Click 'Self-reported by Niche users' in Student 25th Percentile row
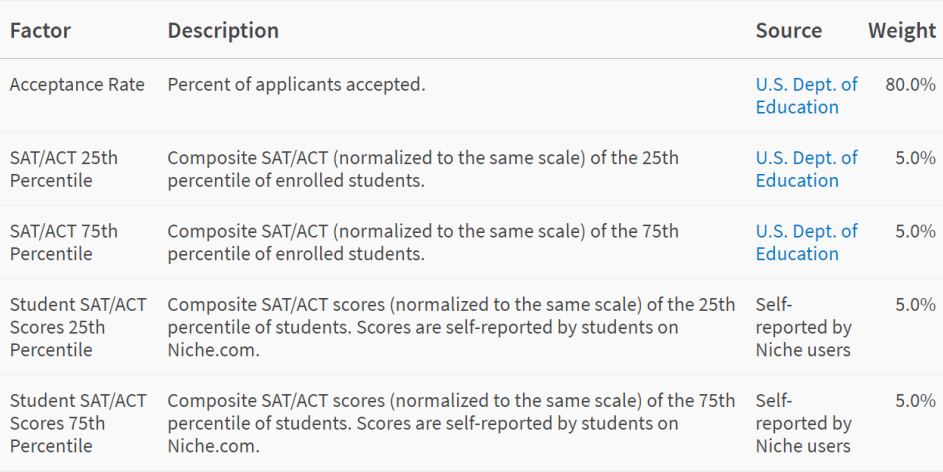This screenshot has height=472, width=943. (x=803, y=327)
